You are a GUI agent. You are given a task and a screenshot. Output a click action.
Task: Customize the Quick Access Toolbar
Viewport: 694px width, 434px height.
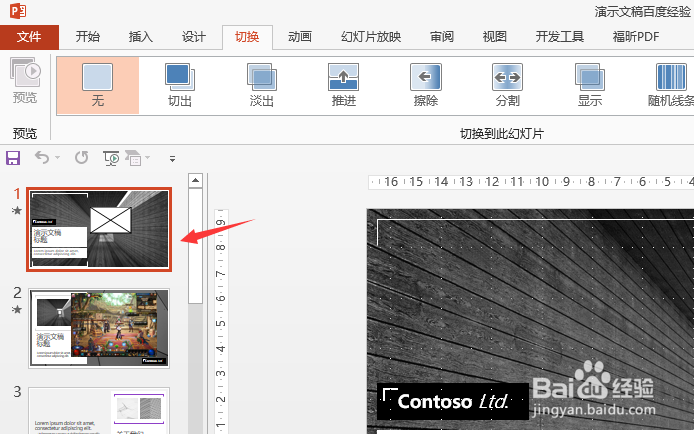[173, 158]
